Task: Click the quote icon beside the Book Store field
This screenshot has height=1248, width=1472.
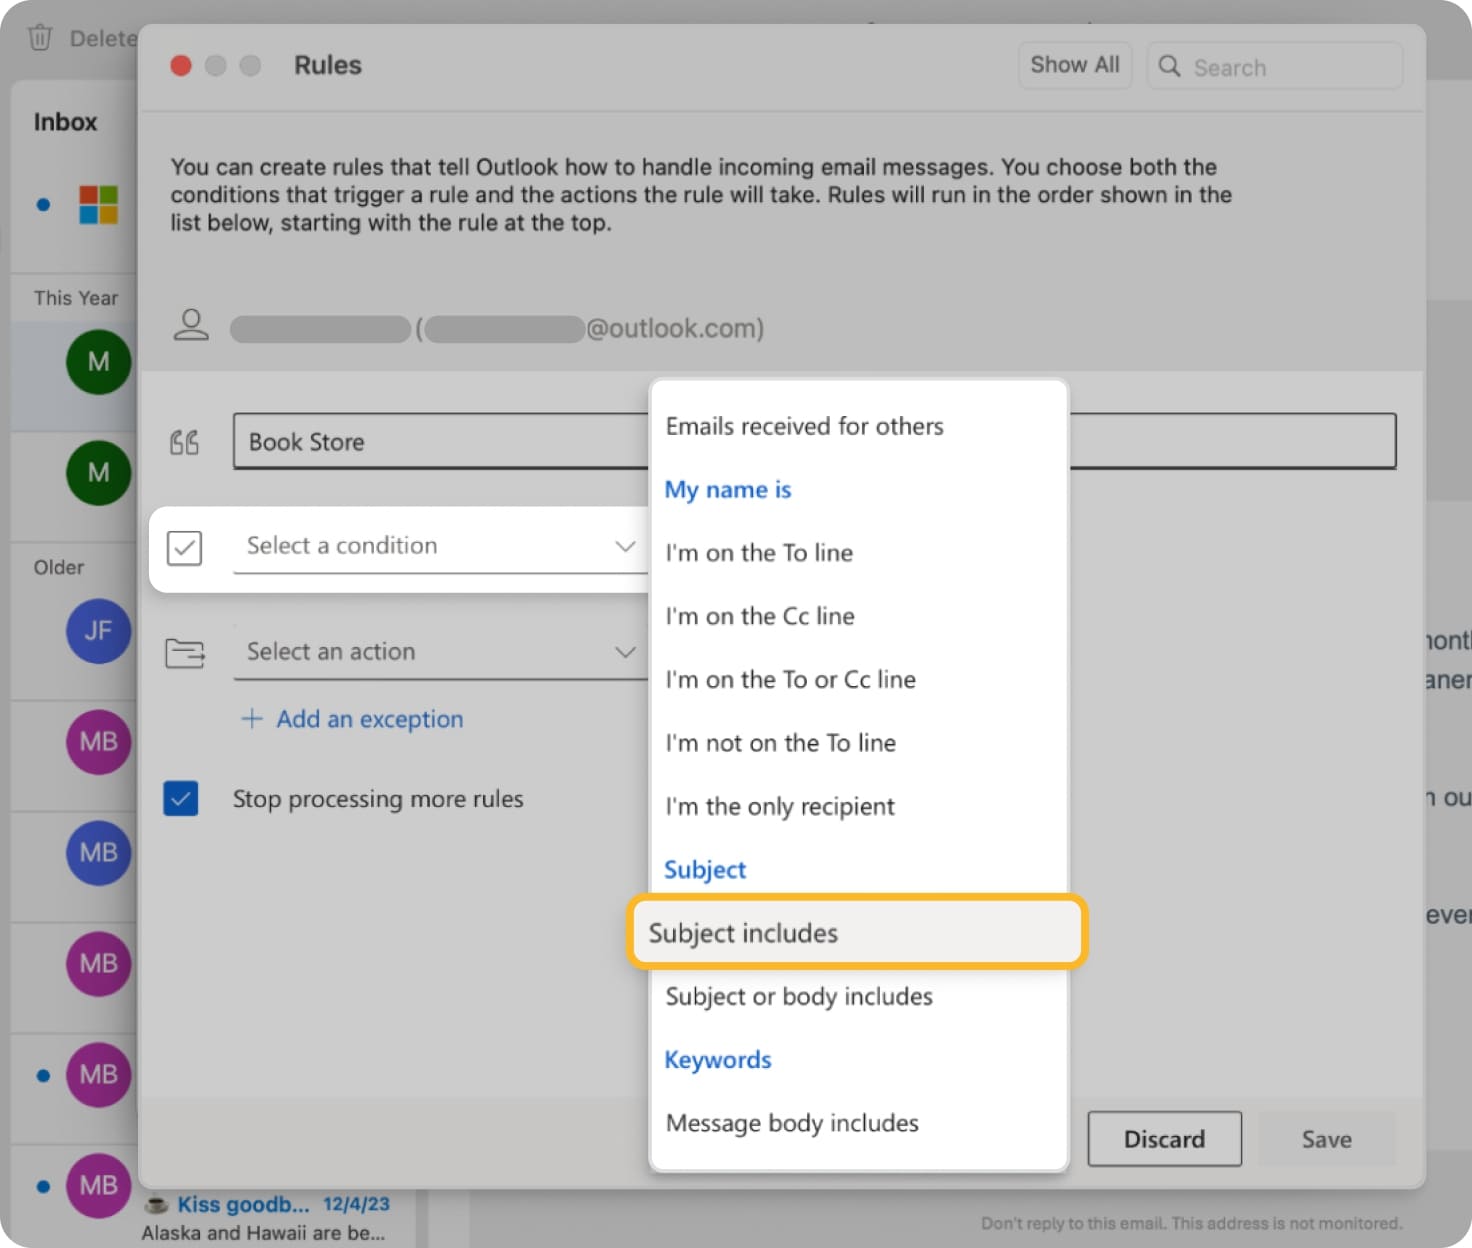Action: (x=184, y=442)
